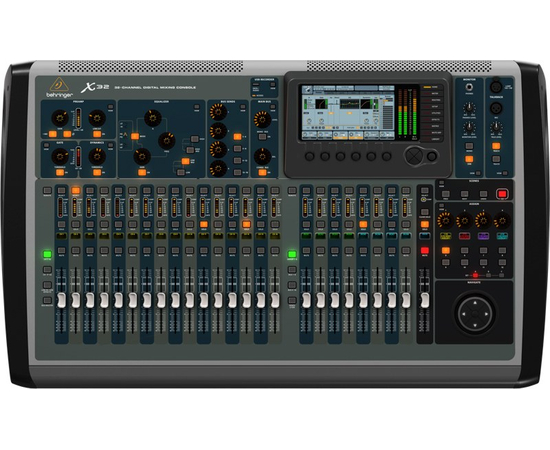Adjust the Equalizer Gain knob
This screenshot has width=550, height=450.
142,156
